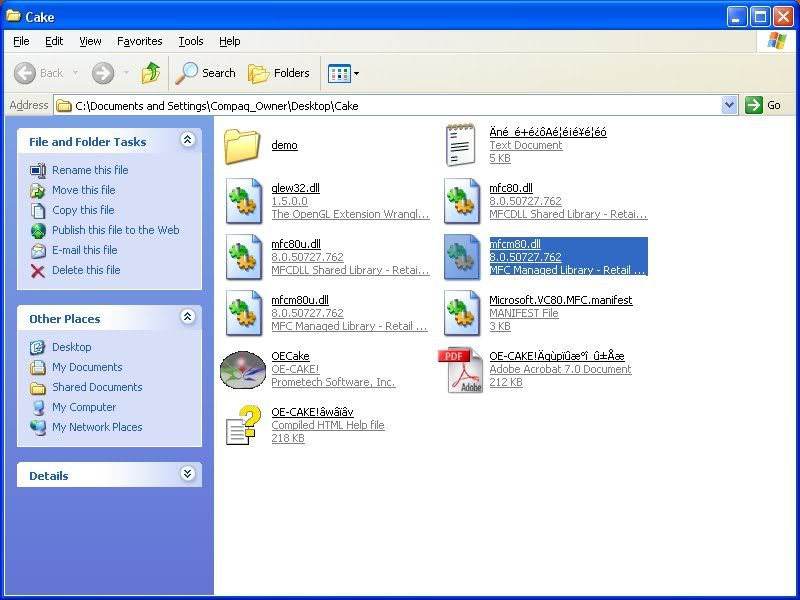Click the Microsoft.VC80.MFC.manifest name
Screen dimensions: 800x600
coord(561,300)
